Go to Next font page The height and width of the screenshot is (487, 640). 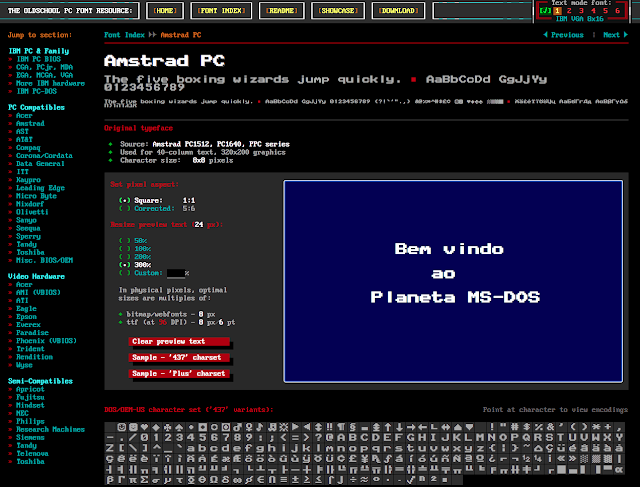point(615,35)
